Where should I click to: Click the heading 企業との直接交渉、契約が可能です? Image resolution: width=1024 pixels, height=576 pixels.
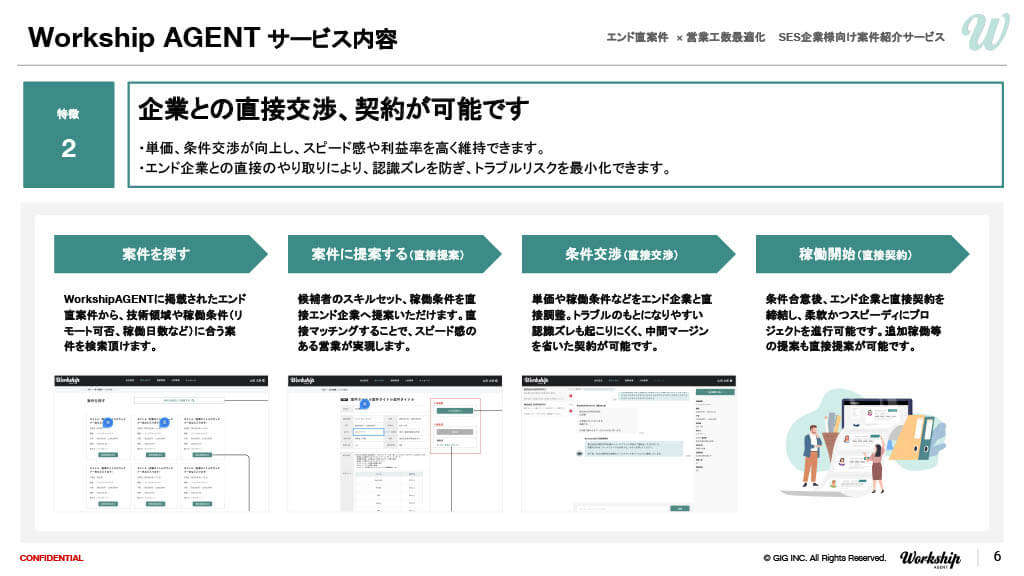click(x=333, y=108)
